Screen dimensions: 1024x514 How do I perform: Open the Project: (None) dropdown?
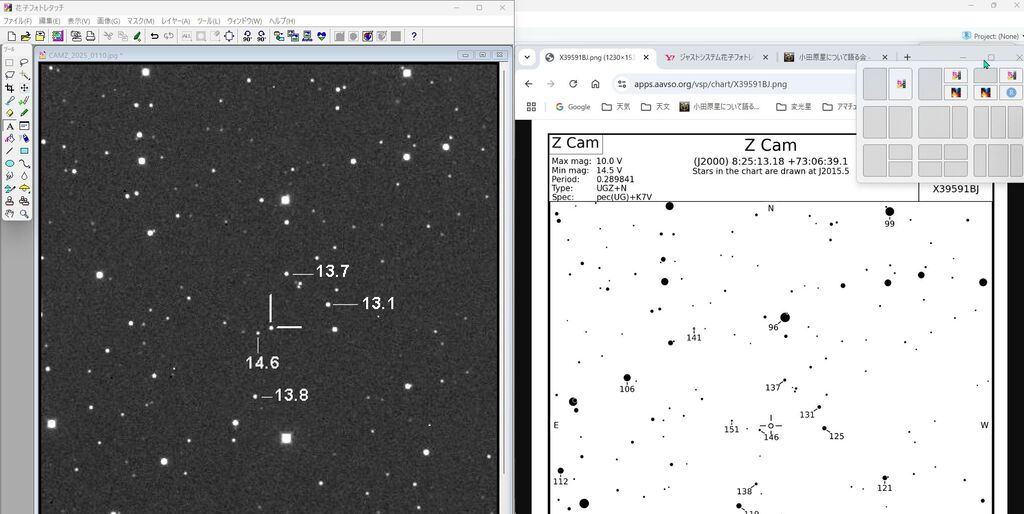993,36
